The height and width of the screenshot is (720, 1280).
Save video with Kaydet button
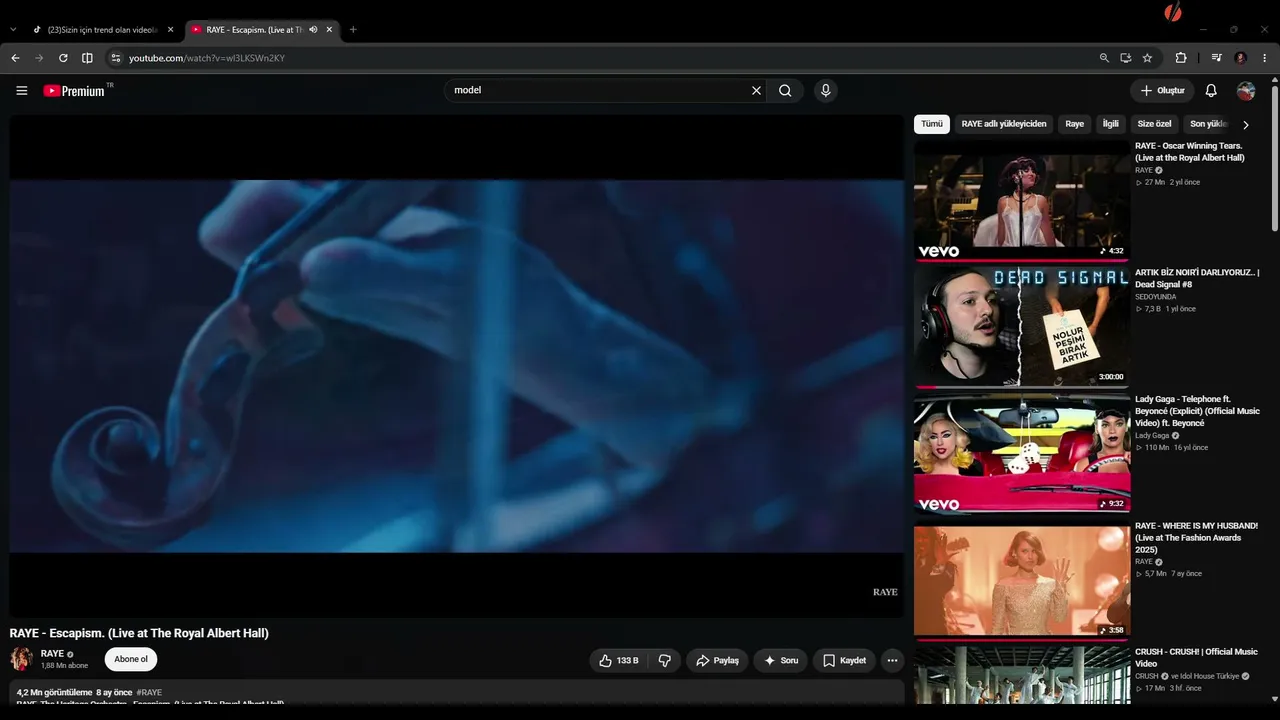point(844,661)
